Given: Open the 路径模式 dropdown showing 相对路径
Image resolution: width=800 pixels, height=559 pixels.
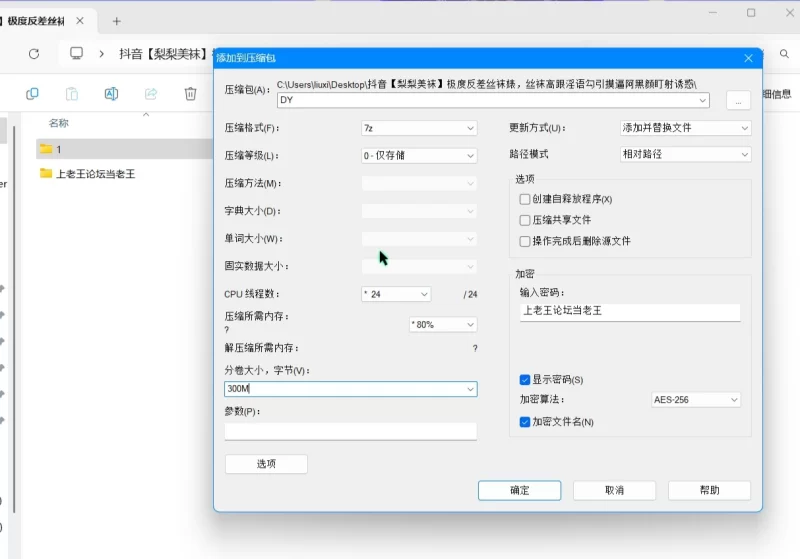Looking at the screenshot, I should click(685, 154).
